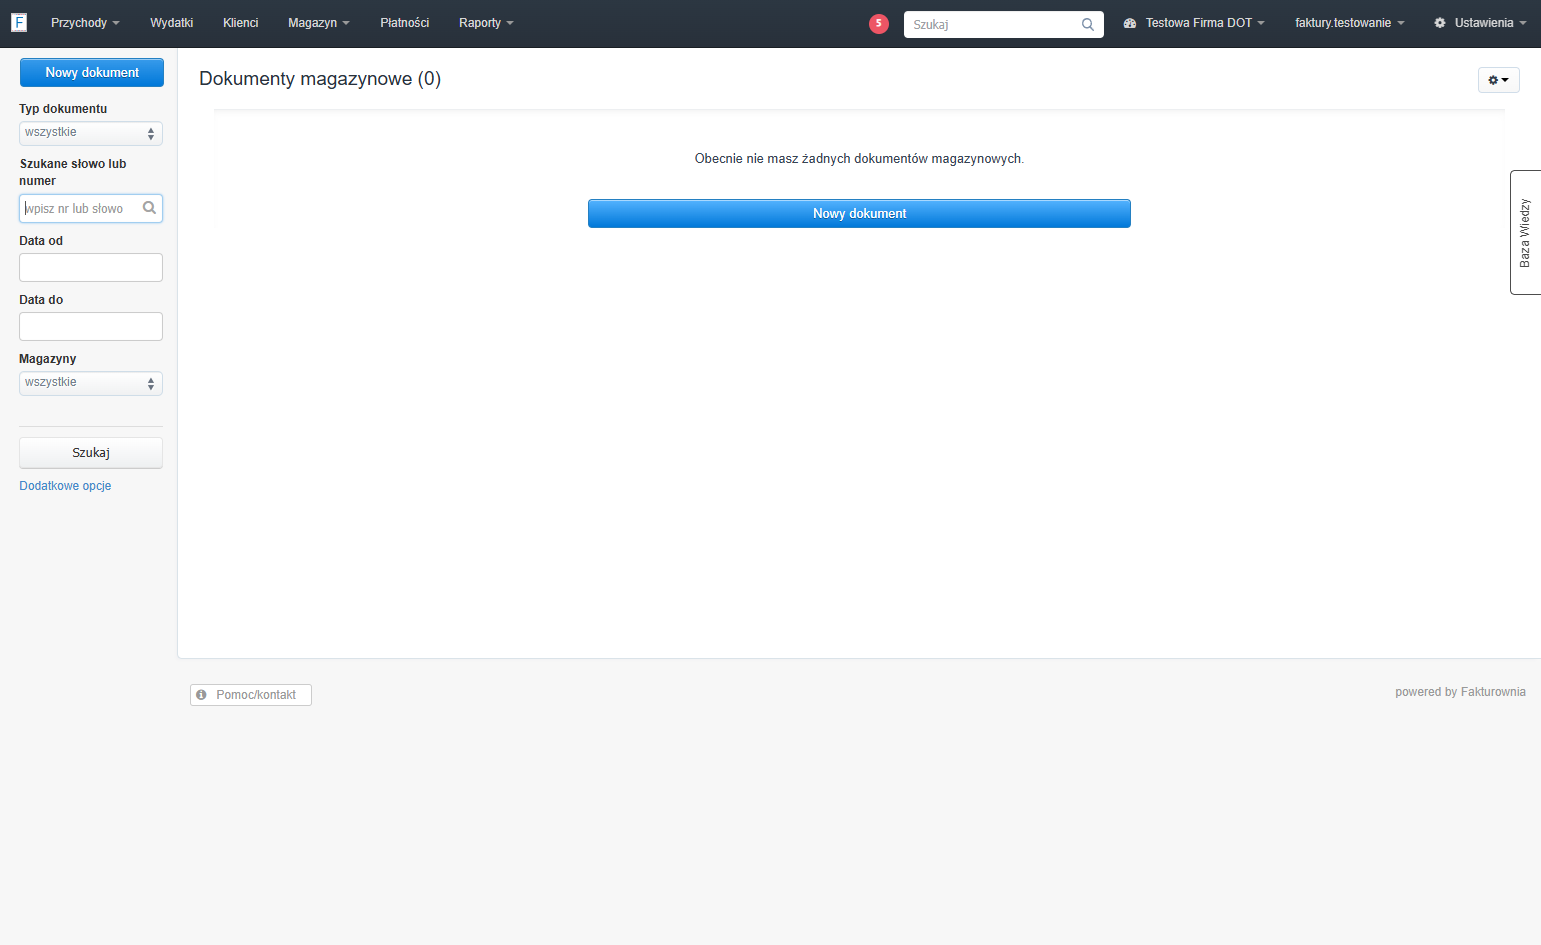Open the Dodatkowe opcje link
Viewport: 1541px width, 945px height.
(65, 486)
